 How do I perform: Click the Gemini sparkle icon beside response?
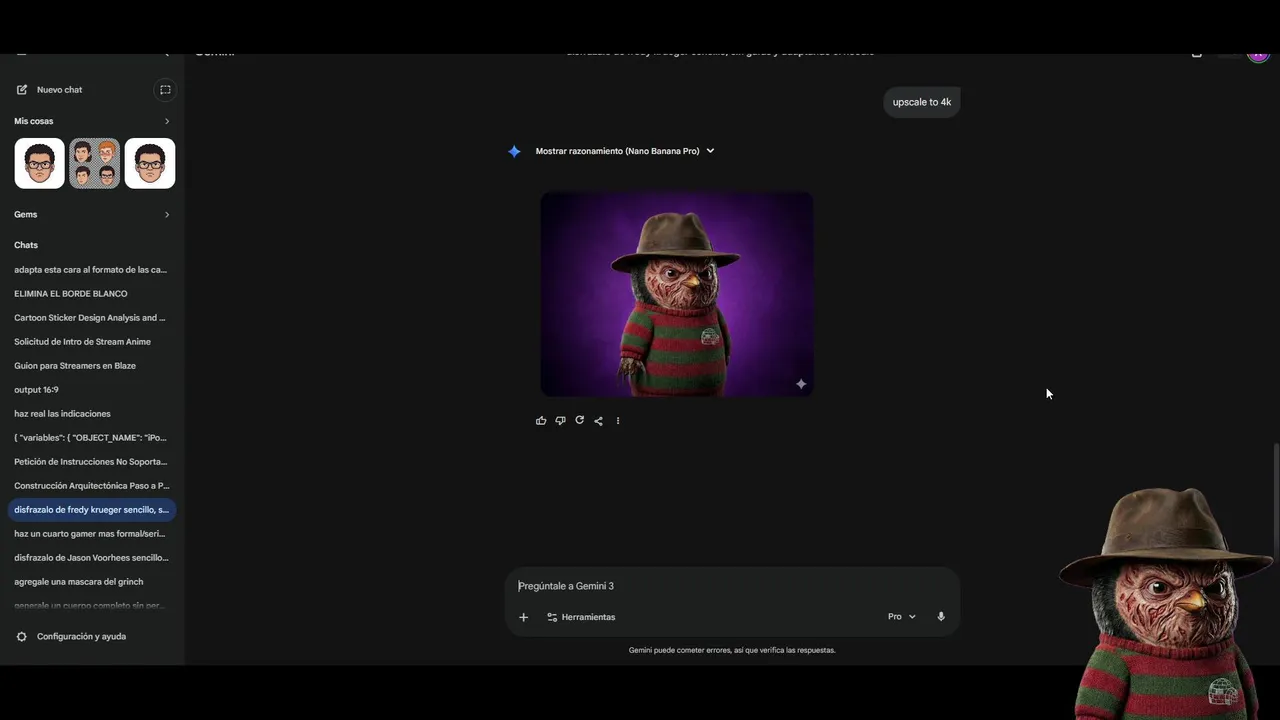pos(514,152)
